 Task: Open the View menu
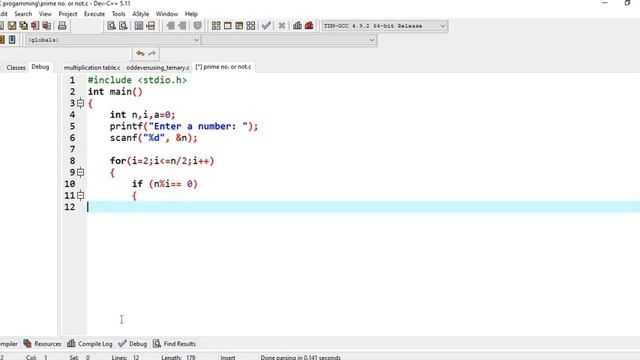point(45,14)
